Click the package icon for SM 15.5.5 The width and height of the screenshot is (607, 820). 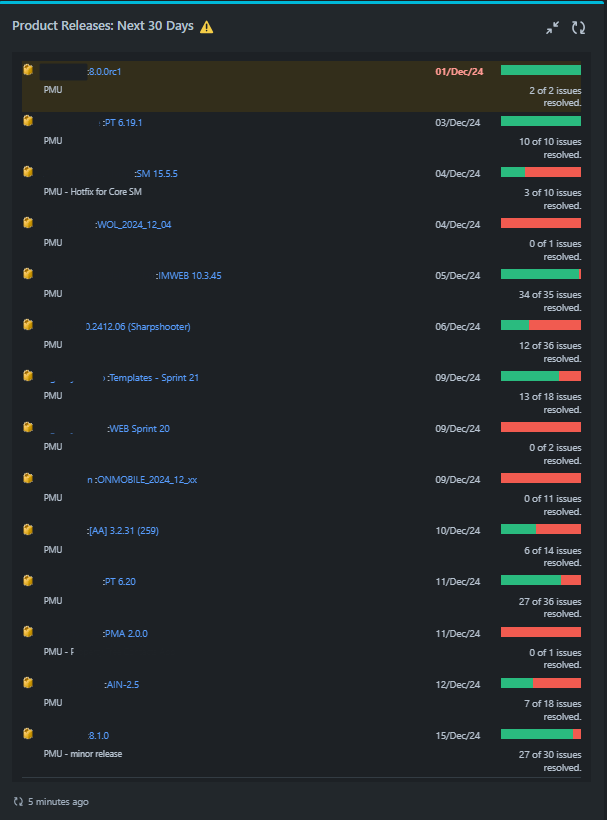28,172
